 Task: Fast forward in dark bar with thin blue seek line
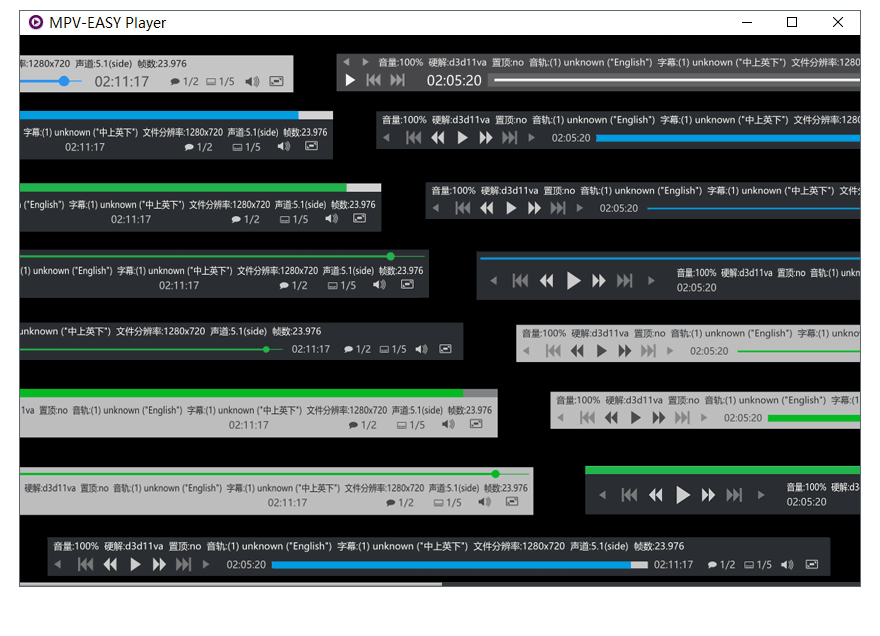[534, 208]
